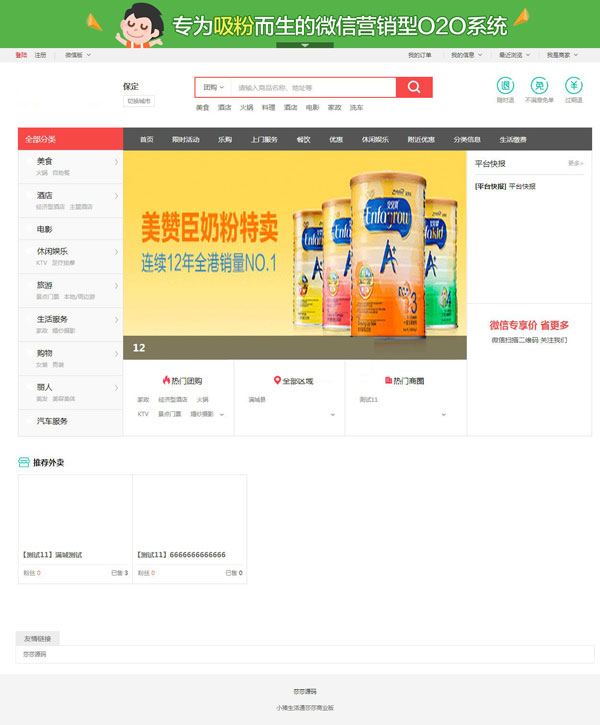Open the 团购 search type dropdown

pyautogui.click(x=214, y=87)
